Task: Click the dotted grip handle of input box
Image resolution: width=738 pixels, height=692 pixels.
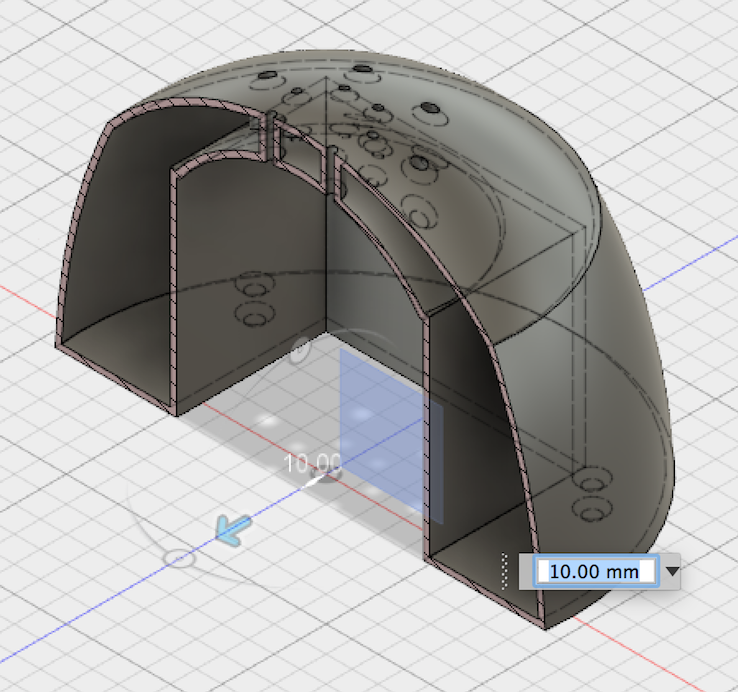Action: (x=504, y=571)
